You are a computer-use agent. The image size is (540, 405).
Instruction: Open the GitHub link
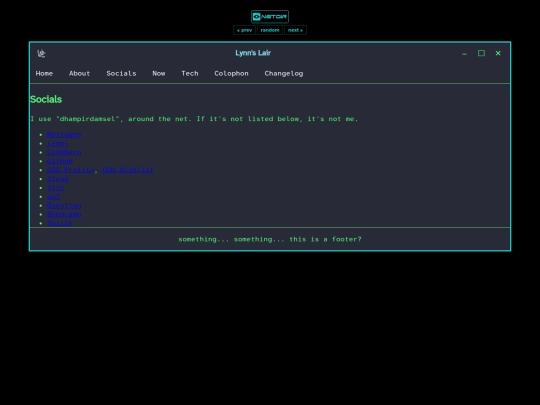60,161
